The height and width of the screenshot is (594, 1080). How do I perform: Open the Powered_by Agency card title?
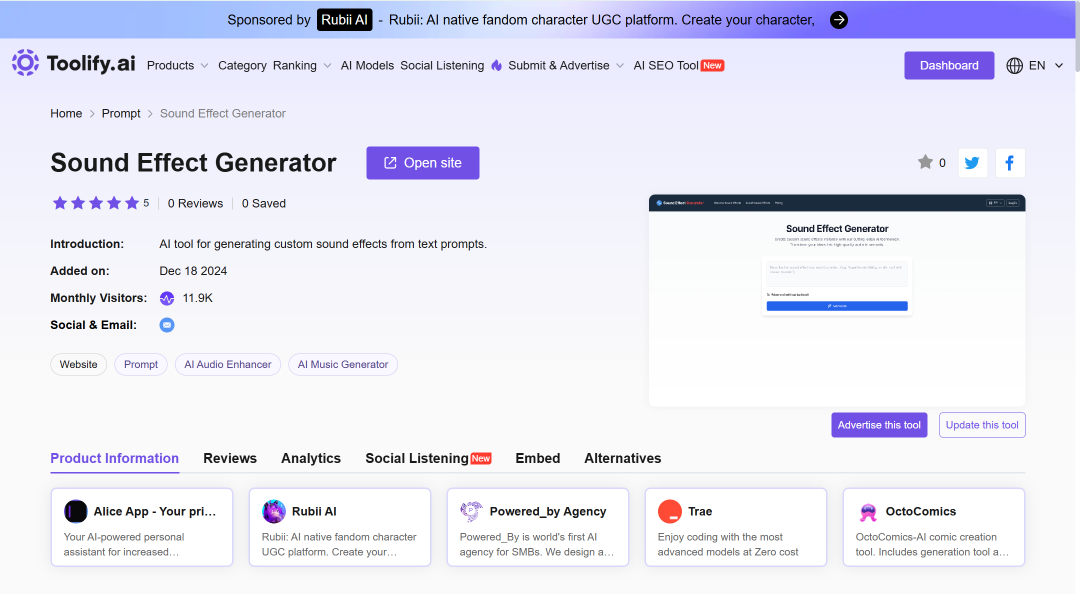pos(548,511)
